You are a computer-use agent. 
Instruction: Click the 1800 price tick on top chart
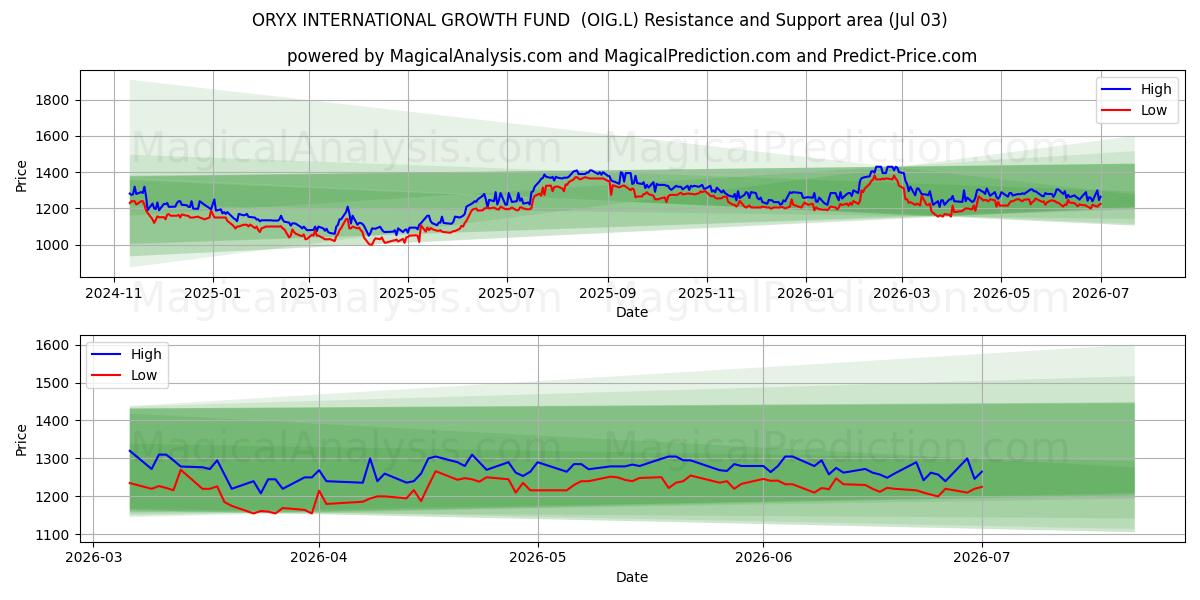[x=51, y=100]
